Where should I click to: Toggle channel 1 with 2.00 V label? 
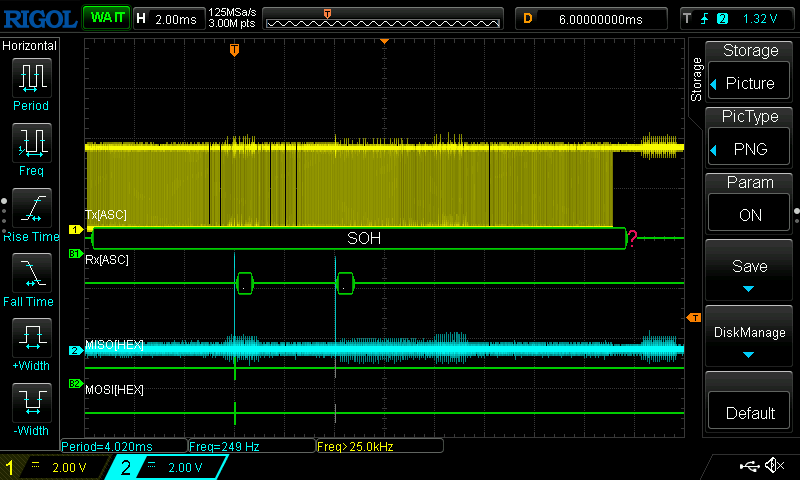click(x=55, y=467)
